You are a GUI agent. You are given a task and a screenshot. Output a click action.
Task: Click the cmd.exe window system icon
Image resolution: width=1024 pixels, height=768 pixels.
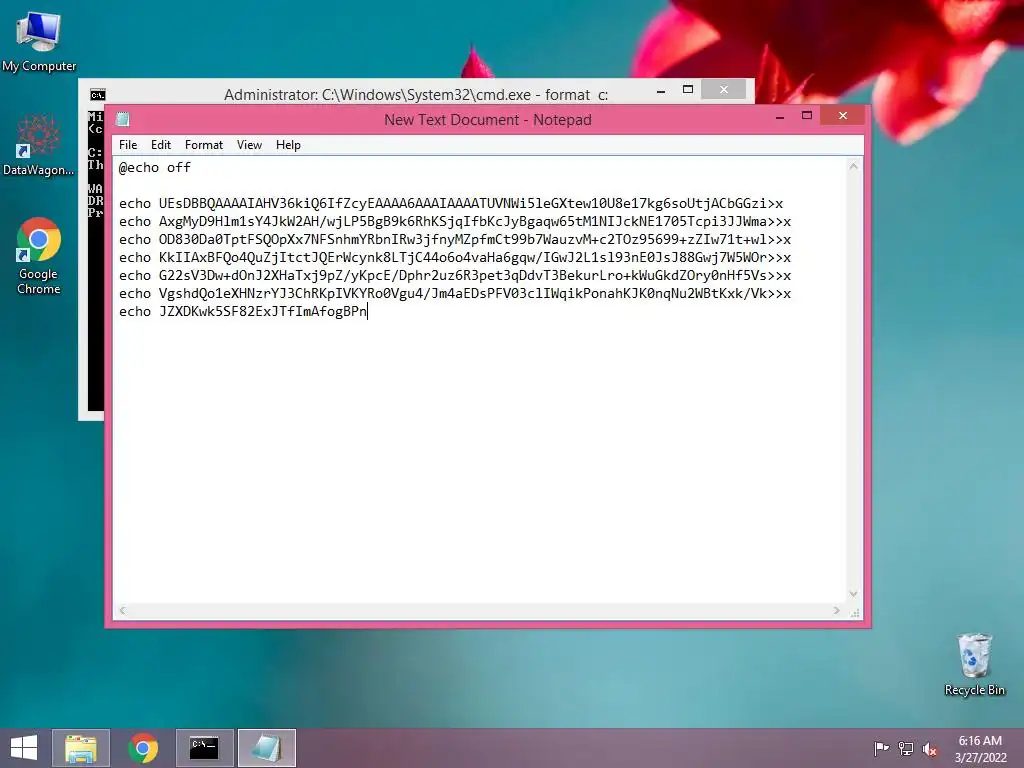coord(98,95)
